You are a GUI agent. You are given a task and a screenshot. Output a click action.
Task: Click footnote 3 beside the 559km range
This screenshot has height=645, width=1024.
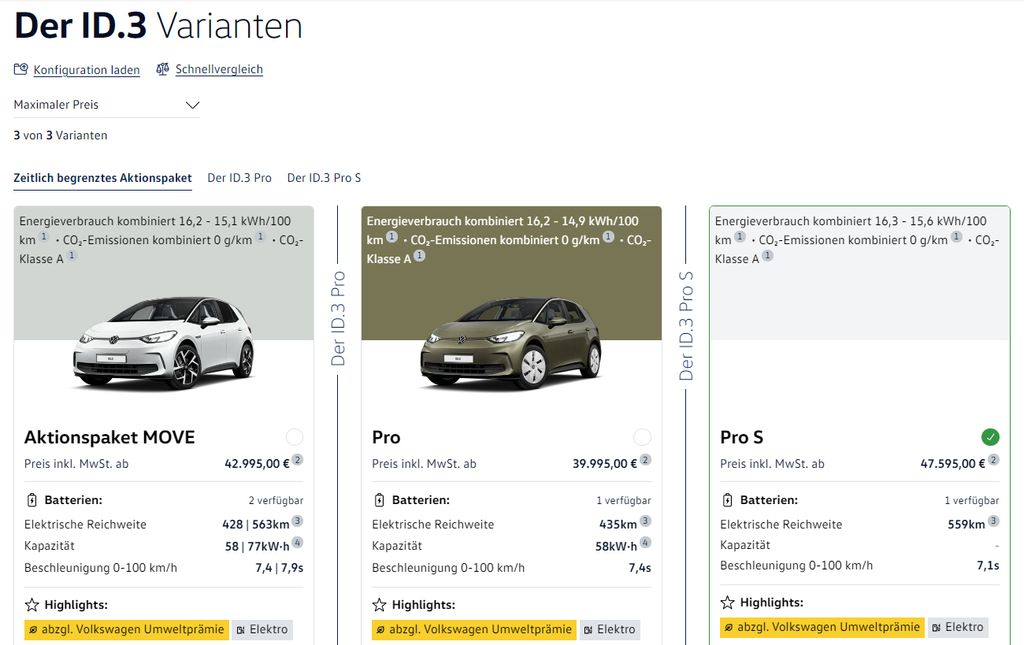point(992,519)
